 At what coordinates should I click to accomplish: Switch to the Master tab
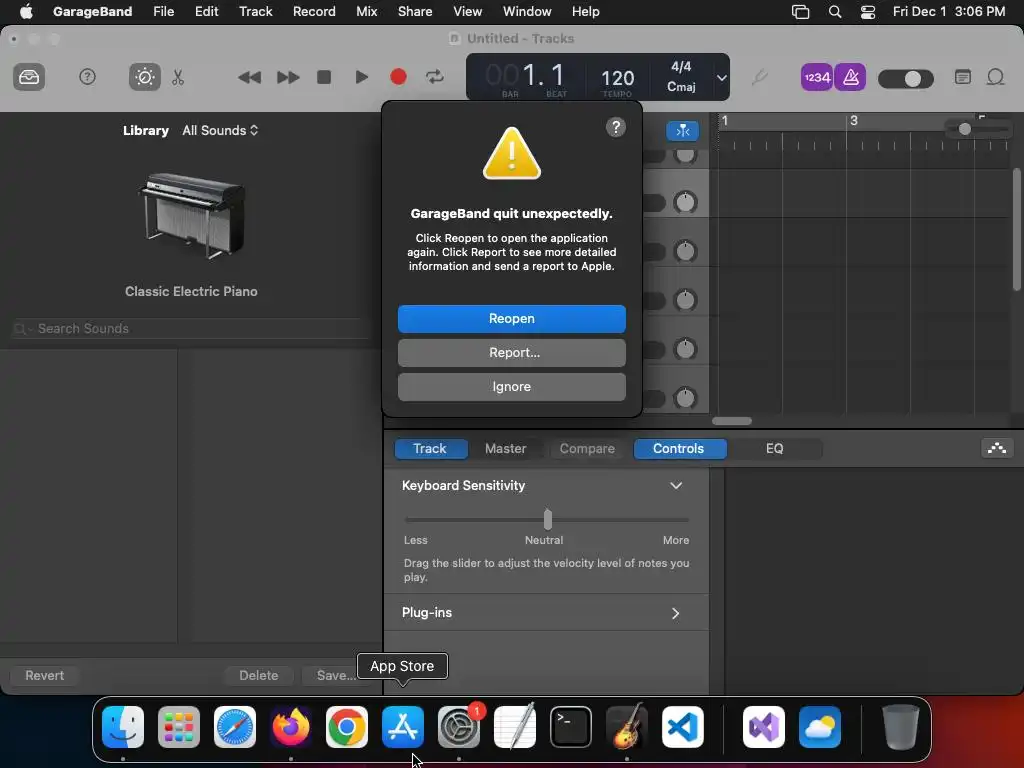click(x=505, y=449)
